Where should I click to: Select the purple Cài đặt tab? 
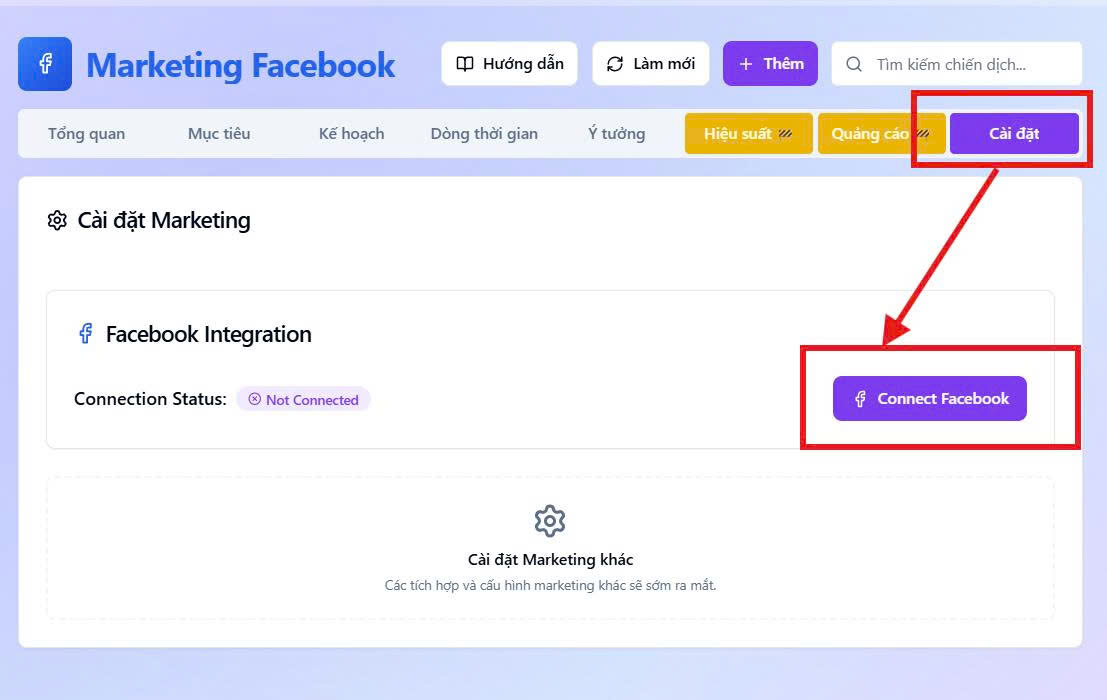(1014, 133)
